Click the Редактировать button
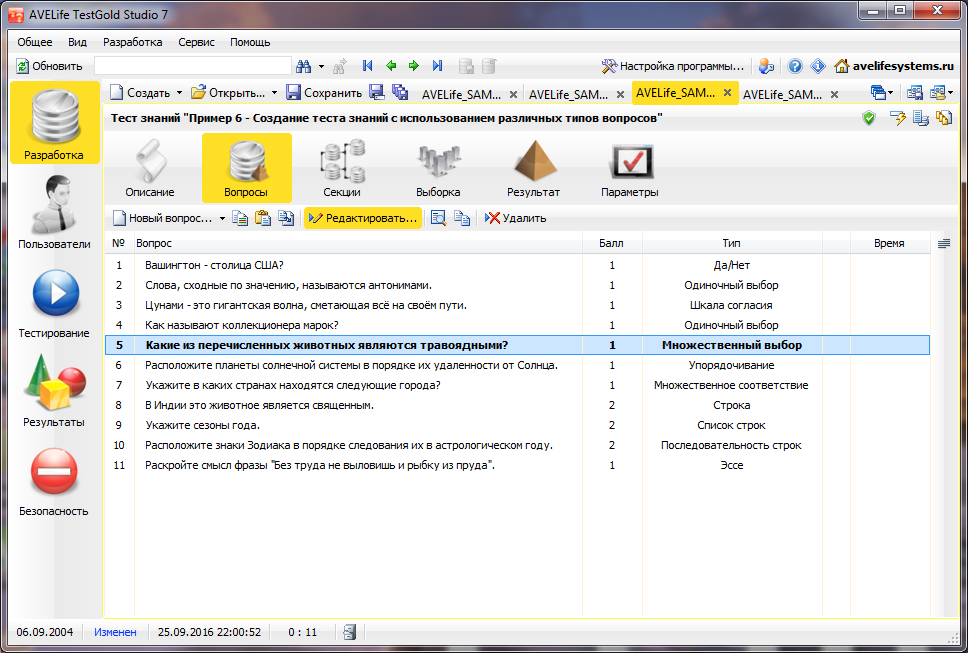The image size is (968, 653). (363, 218)
